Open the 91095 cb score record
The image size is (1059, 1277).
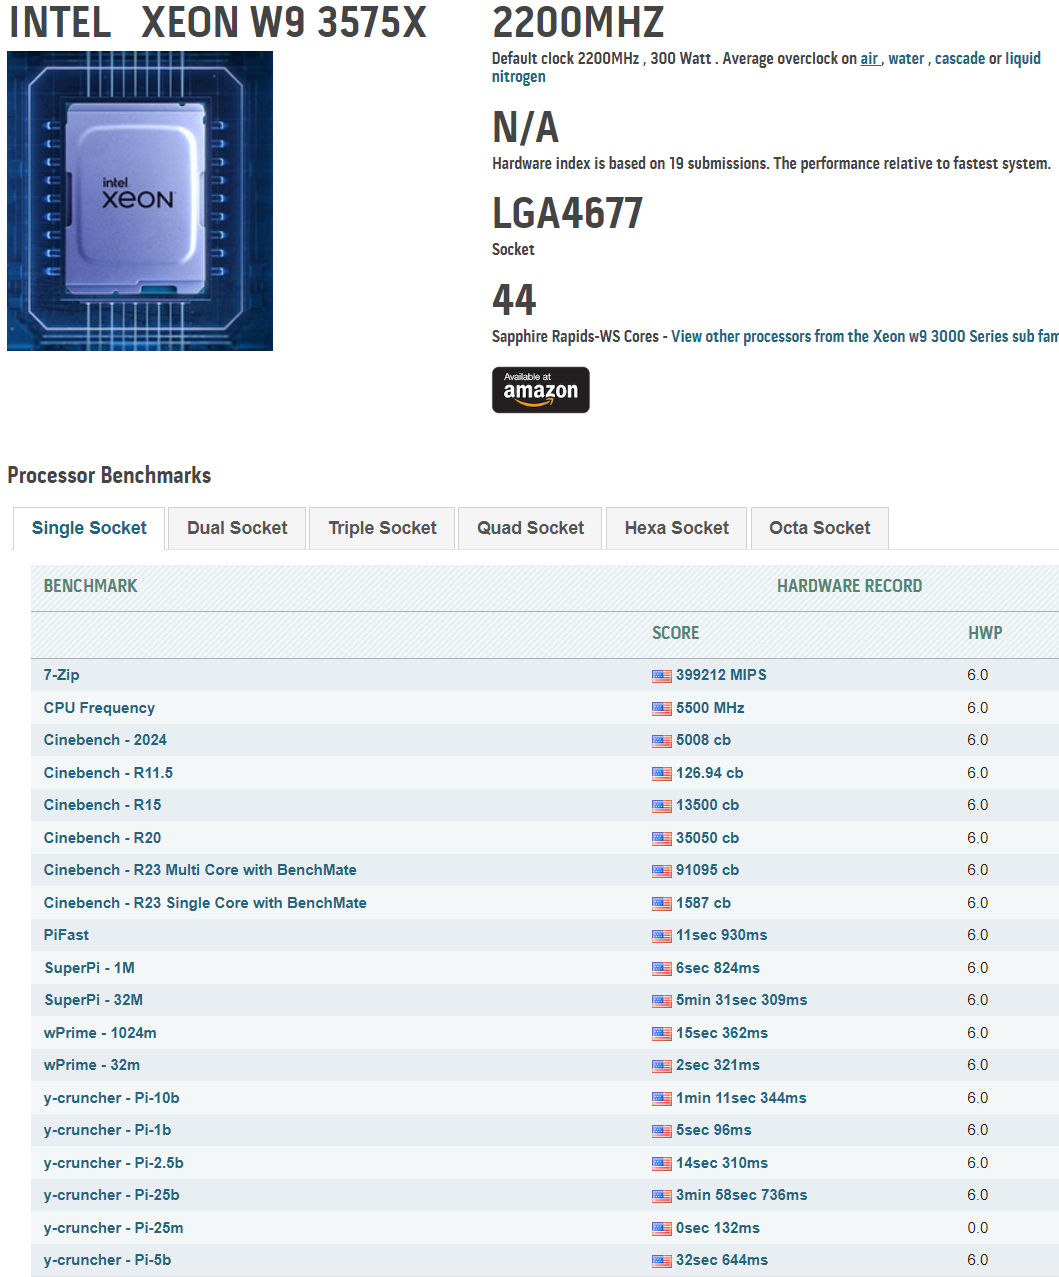tap(707, 870)
